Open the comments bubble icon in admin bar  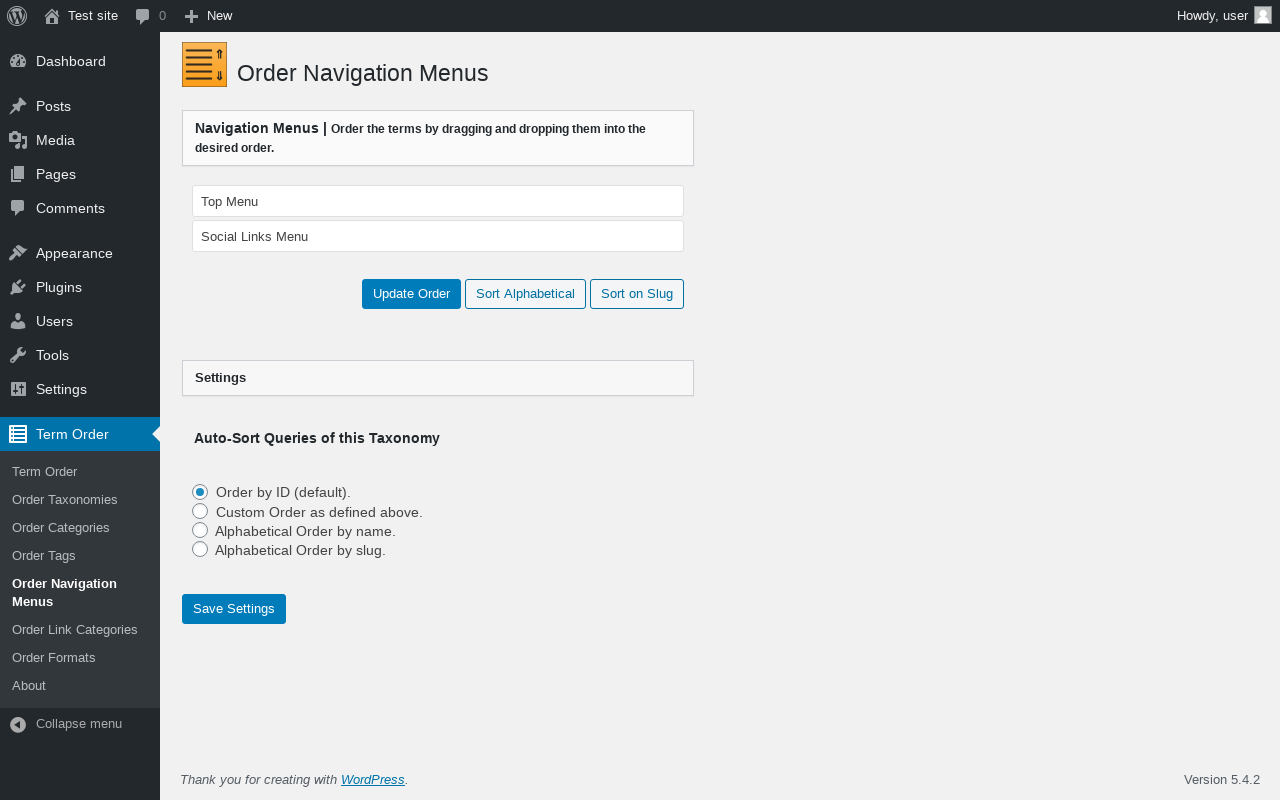point(143,16)
